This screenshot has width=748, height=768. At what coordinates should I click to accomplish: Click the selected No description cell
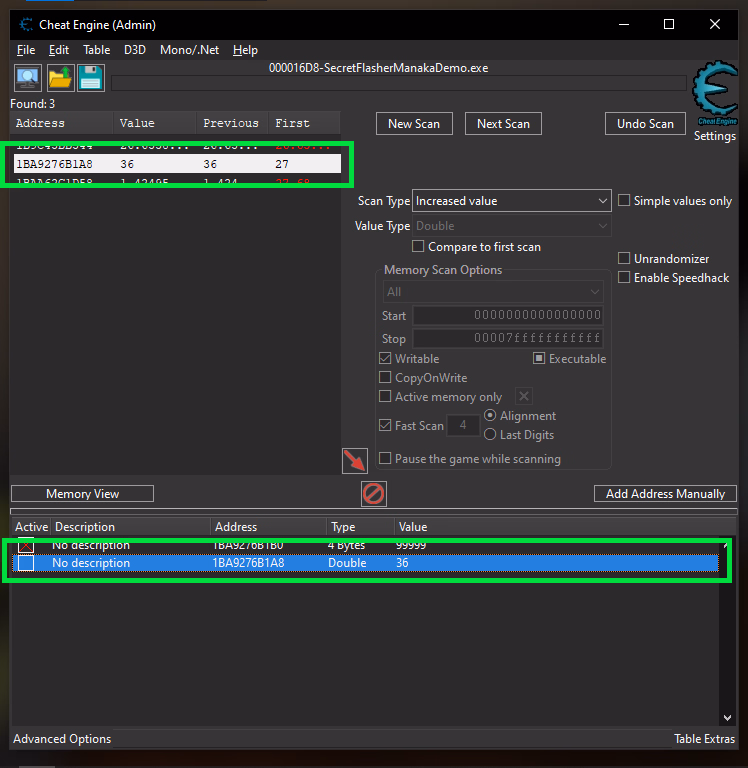(x=91, y=563)
